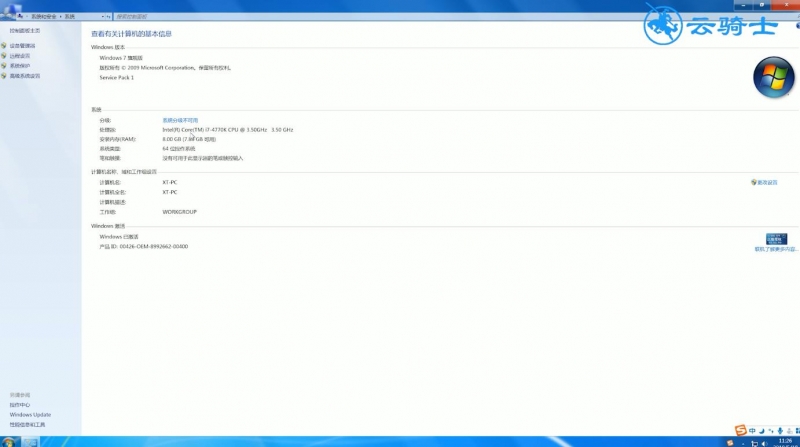Image resolution: width=800 pixels, height=447 pixels.
Task: Open the IME toolbox grid icon
Action: pyautogui.click(x=797, y=431)
